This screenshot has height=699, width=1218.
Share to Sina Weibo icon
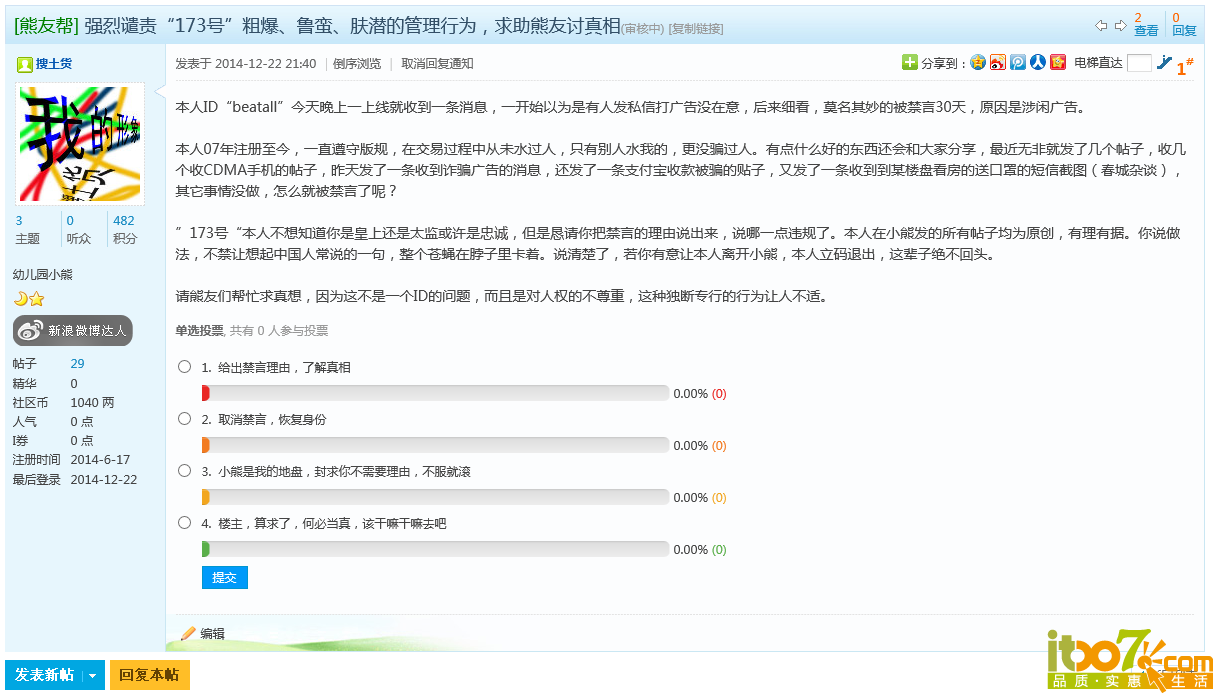pyautogui.click(x=998, y=62)
